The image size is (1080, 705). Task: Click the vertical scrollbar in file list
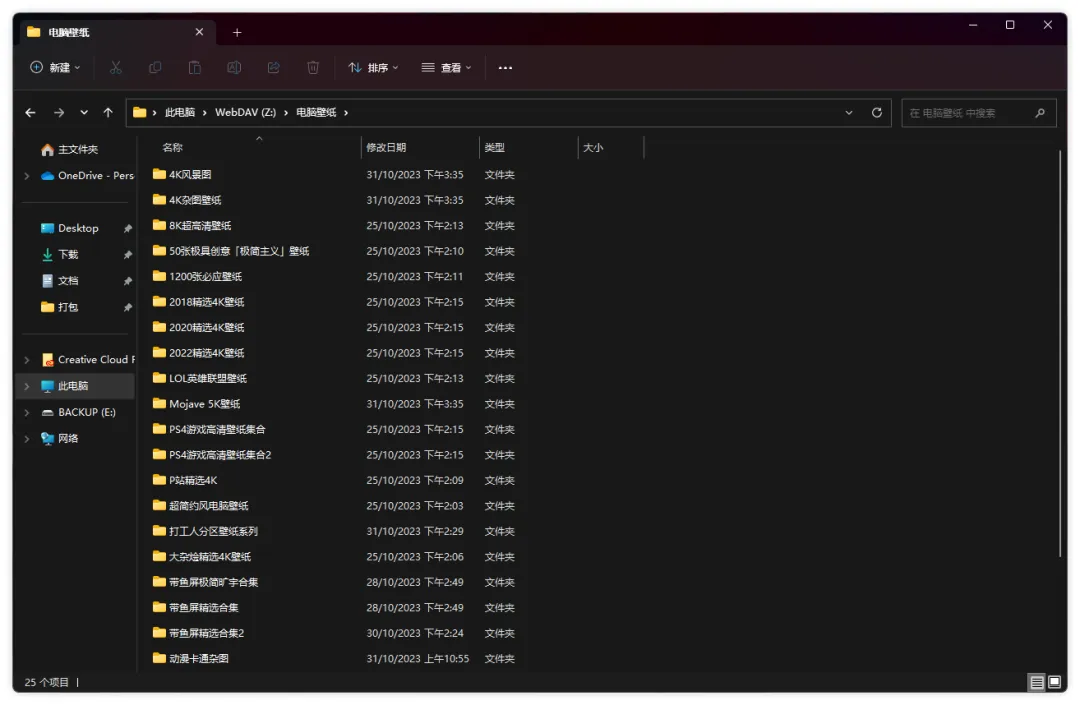click(1061, 350)
